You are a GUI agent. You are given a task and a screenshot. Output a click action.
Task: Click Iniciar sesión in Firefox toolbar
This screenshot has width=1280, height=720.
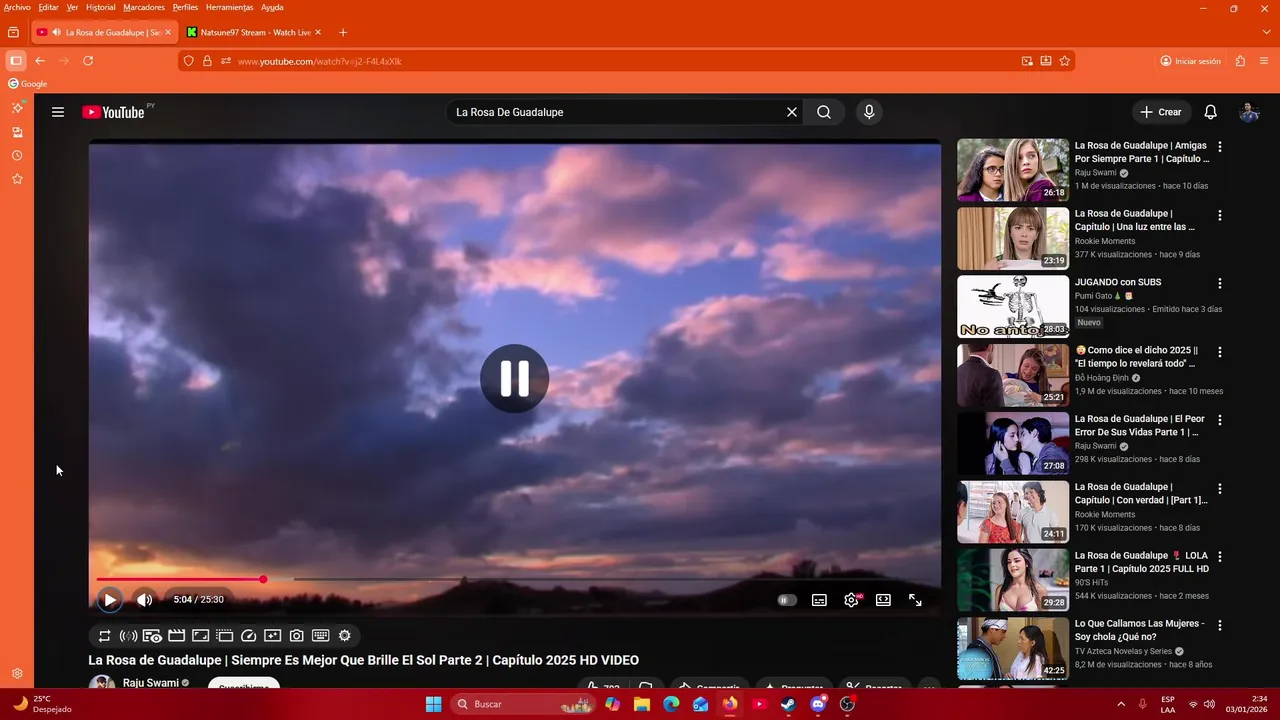[1190, 61]
